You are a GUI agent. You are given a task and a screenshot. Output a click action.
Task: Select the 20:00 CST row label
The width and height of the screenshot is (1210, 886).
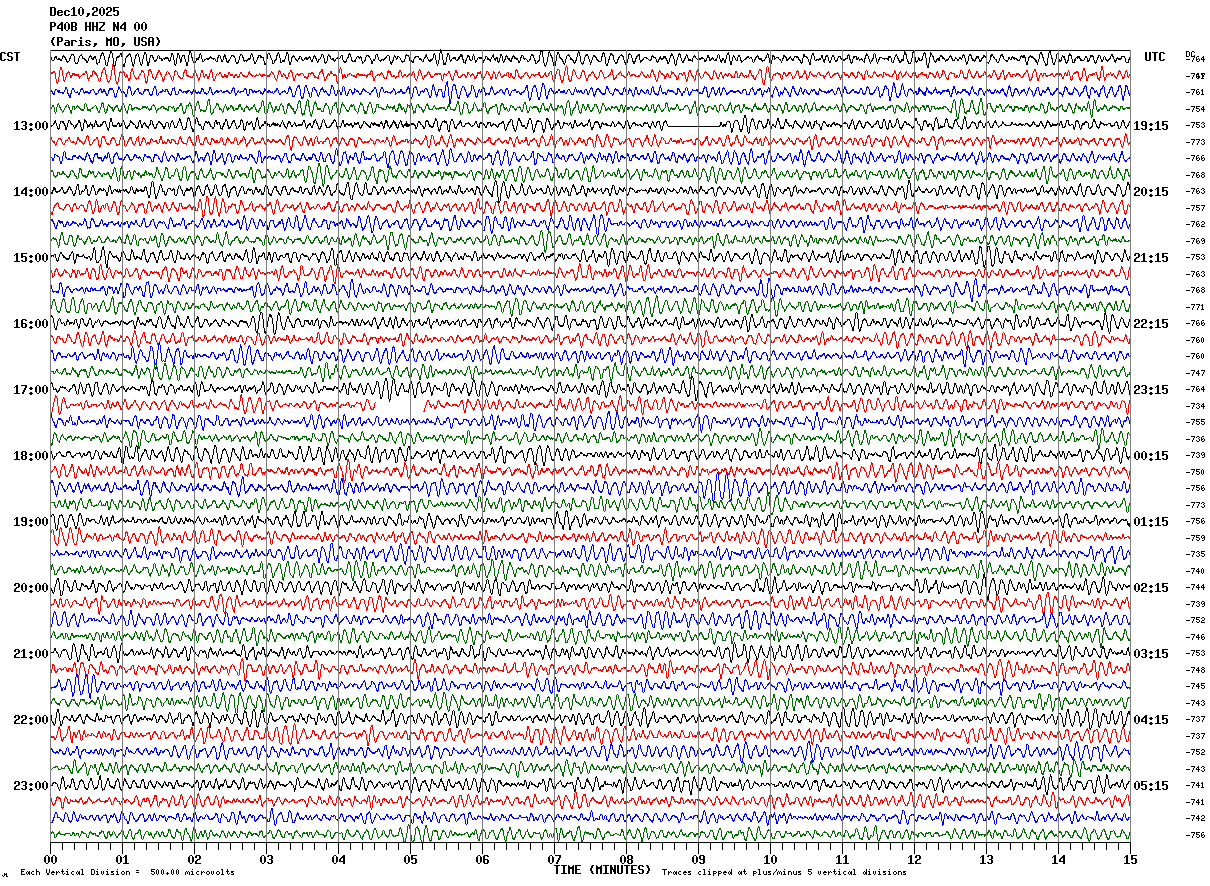click(30, 588)
